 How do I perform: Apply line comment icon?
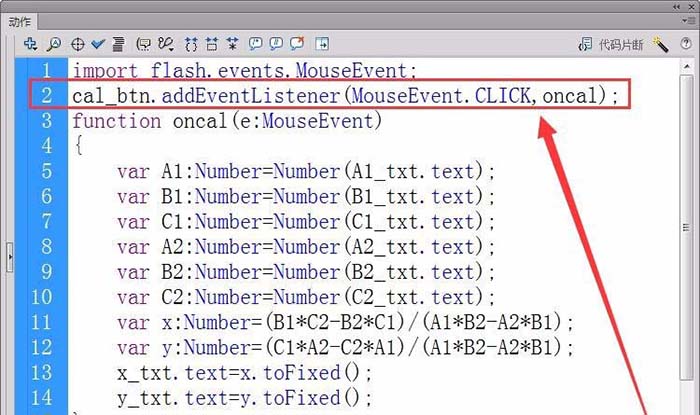click(276, 43)
